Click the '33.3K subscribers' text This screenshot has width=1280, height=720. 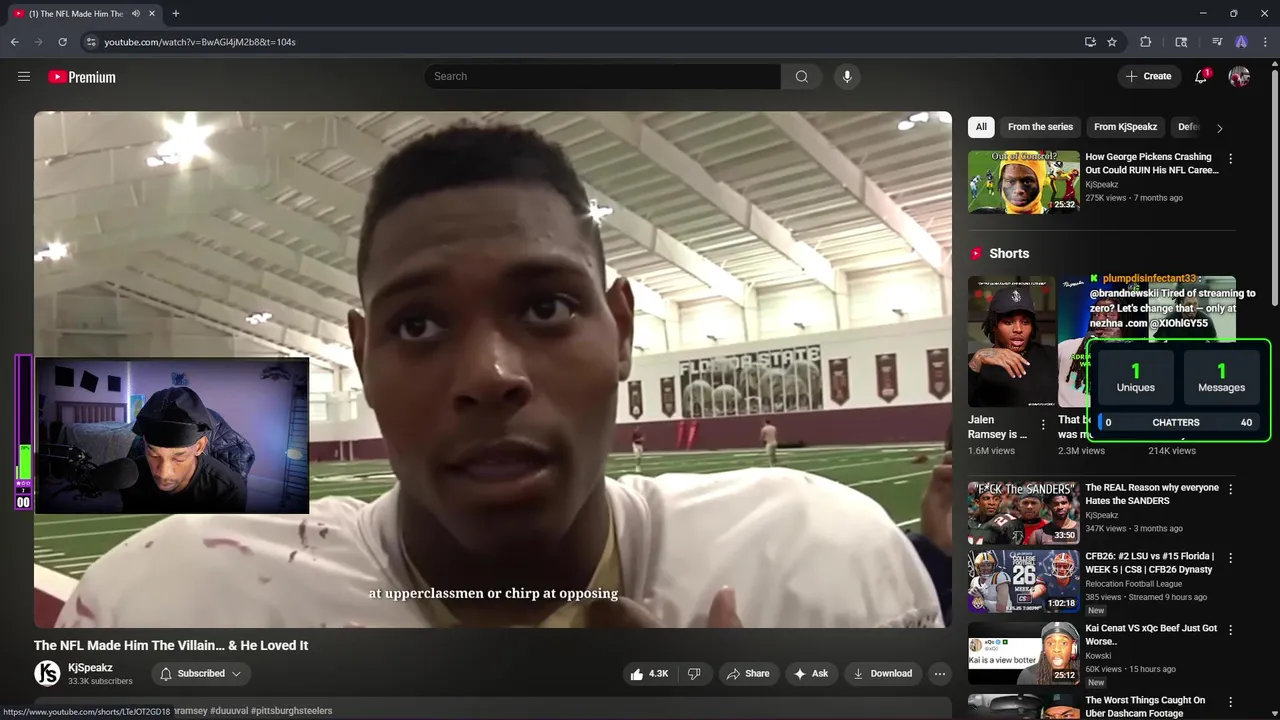pos(100,681)
